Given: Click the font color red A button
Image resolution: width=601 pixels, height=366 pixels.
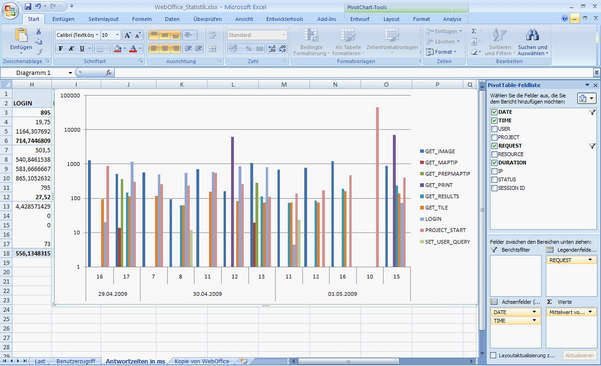Looking at the screenshot, I should pos(133,48).
